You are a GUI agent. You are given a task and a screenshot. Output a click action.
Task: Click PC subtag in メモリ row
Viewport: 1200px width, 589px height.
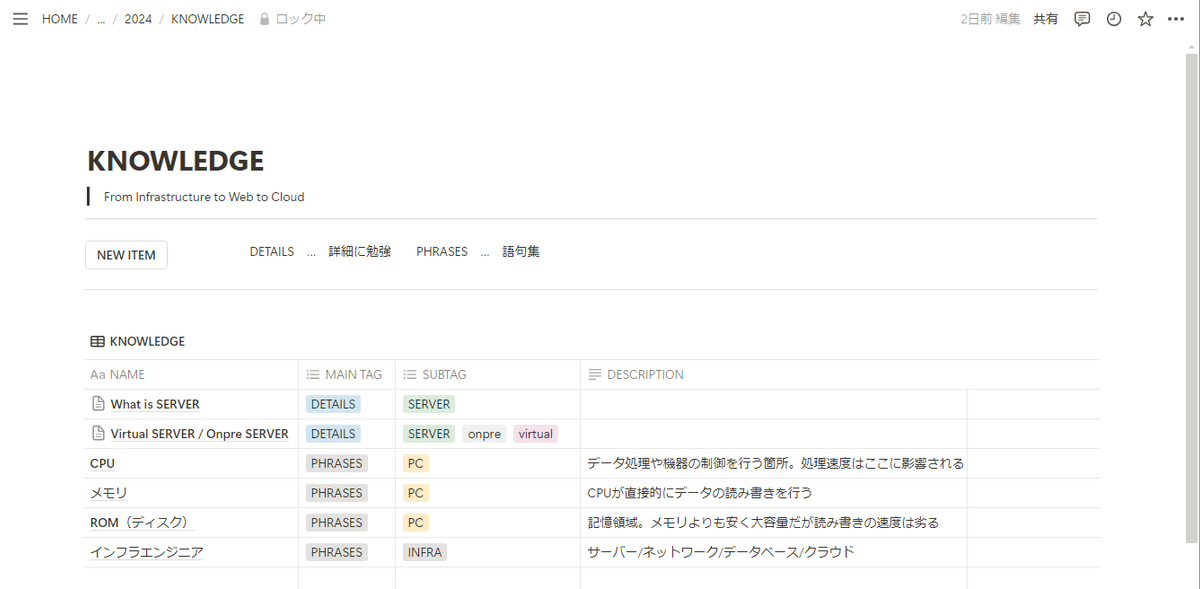click(x=416, y=493)
